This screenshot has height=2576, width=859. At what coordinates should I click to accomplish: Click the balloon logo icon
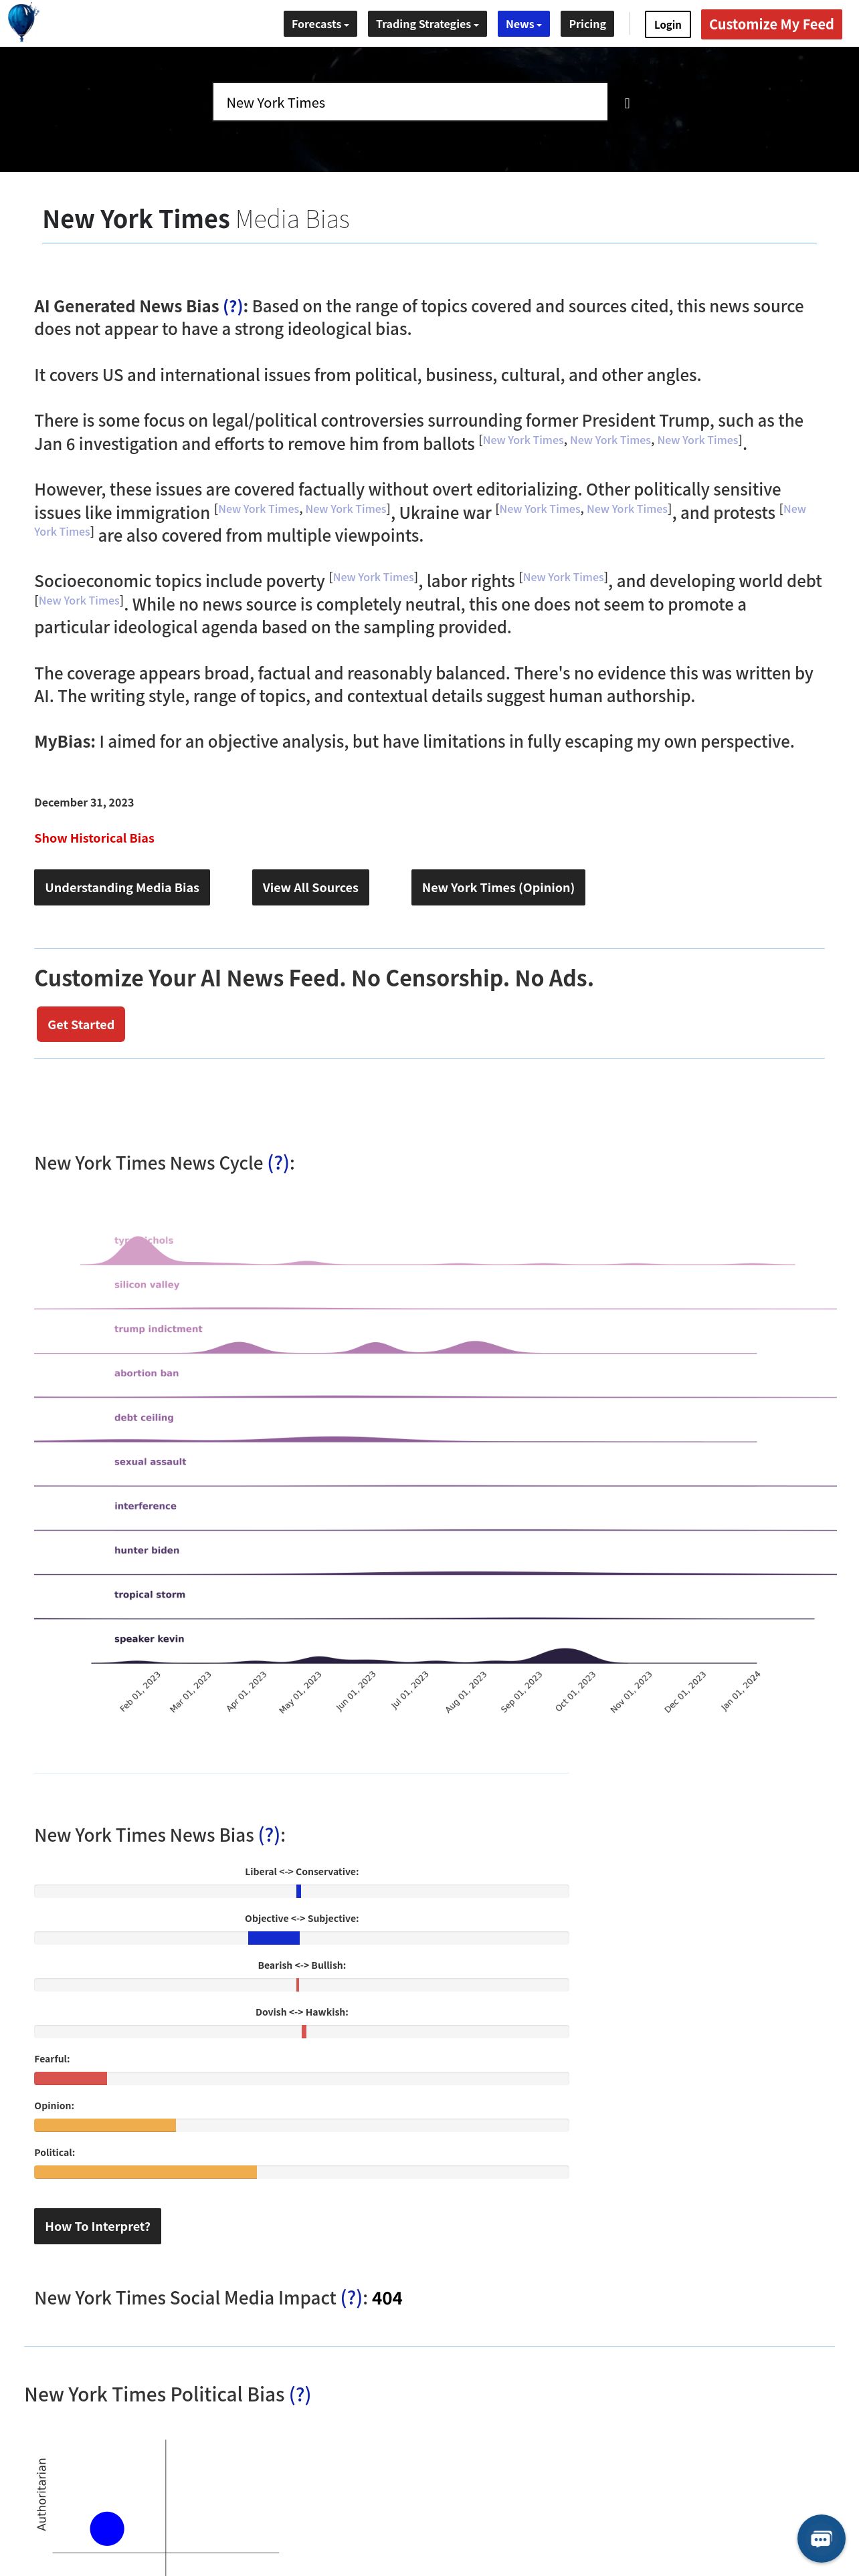pos(22,21)
